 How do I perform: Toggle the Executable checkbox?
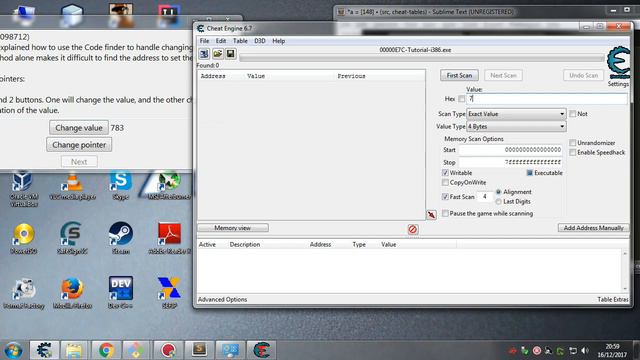[x=530, y=173]
